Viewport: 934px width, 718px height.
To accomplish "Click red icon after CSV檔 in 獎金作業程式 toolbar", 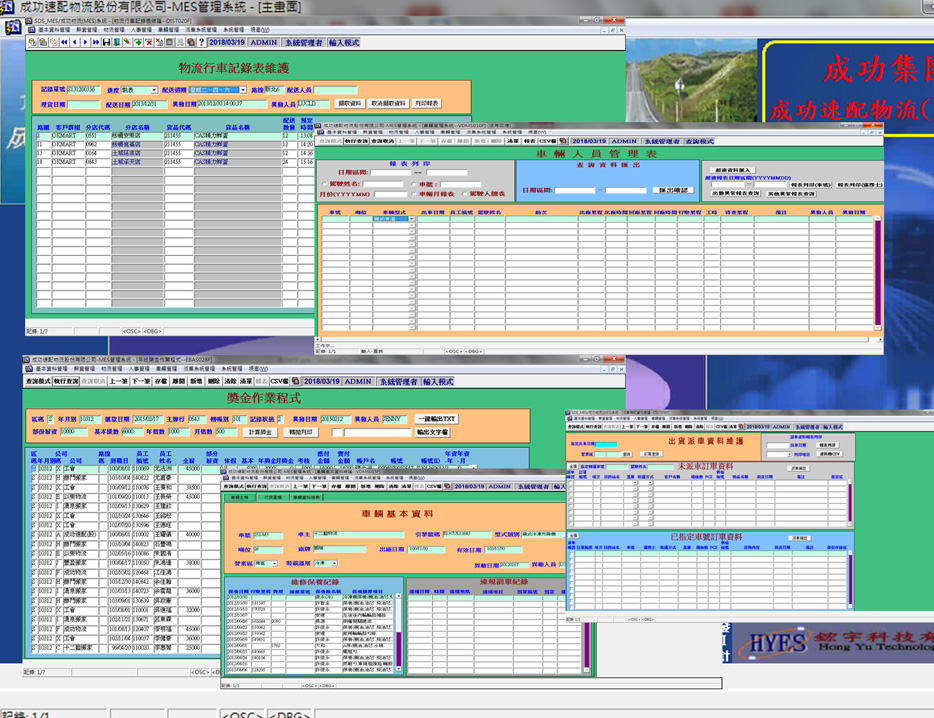I will click(x=295, y=381).
